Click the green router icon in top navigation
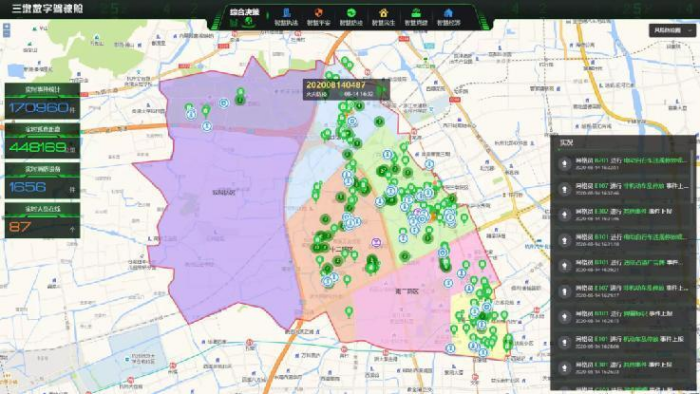The width and height of the screenshot is (700, 394). pyautogui.click(x=416, y=13)
